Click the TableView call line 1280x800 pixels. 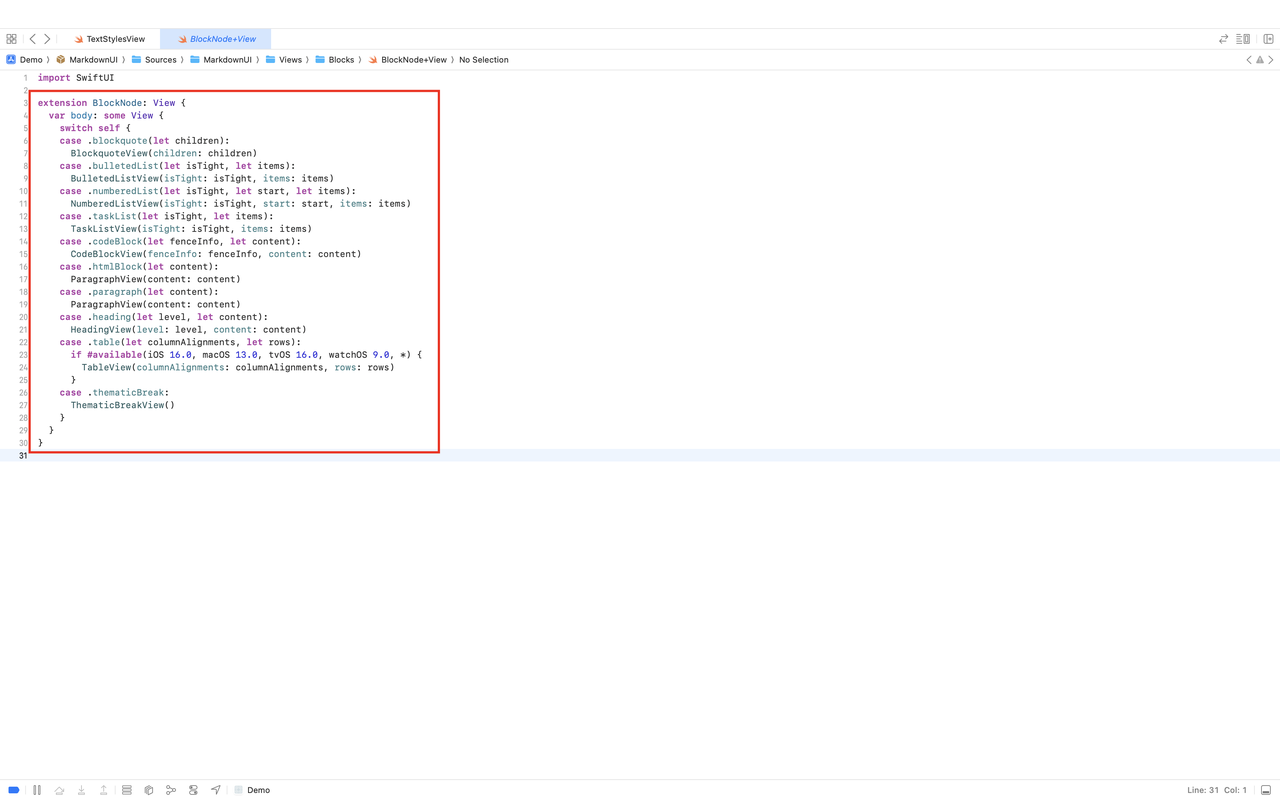pos(238,368)
